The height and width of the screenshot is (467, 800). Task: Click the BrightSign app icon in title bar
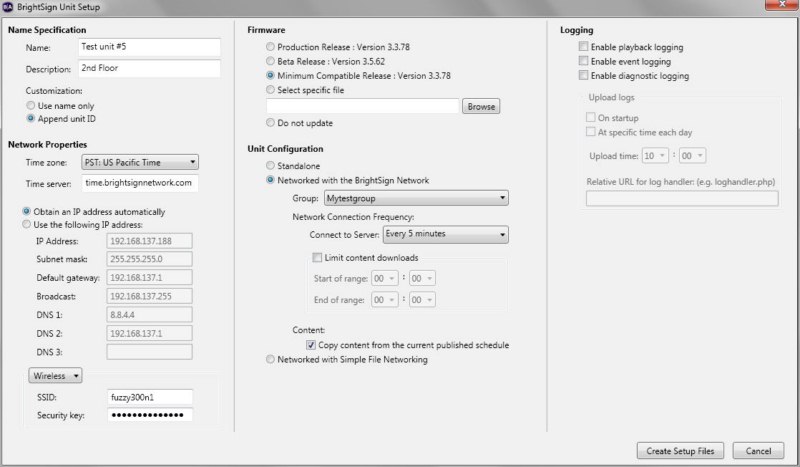tap(8, 7)
